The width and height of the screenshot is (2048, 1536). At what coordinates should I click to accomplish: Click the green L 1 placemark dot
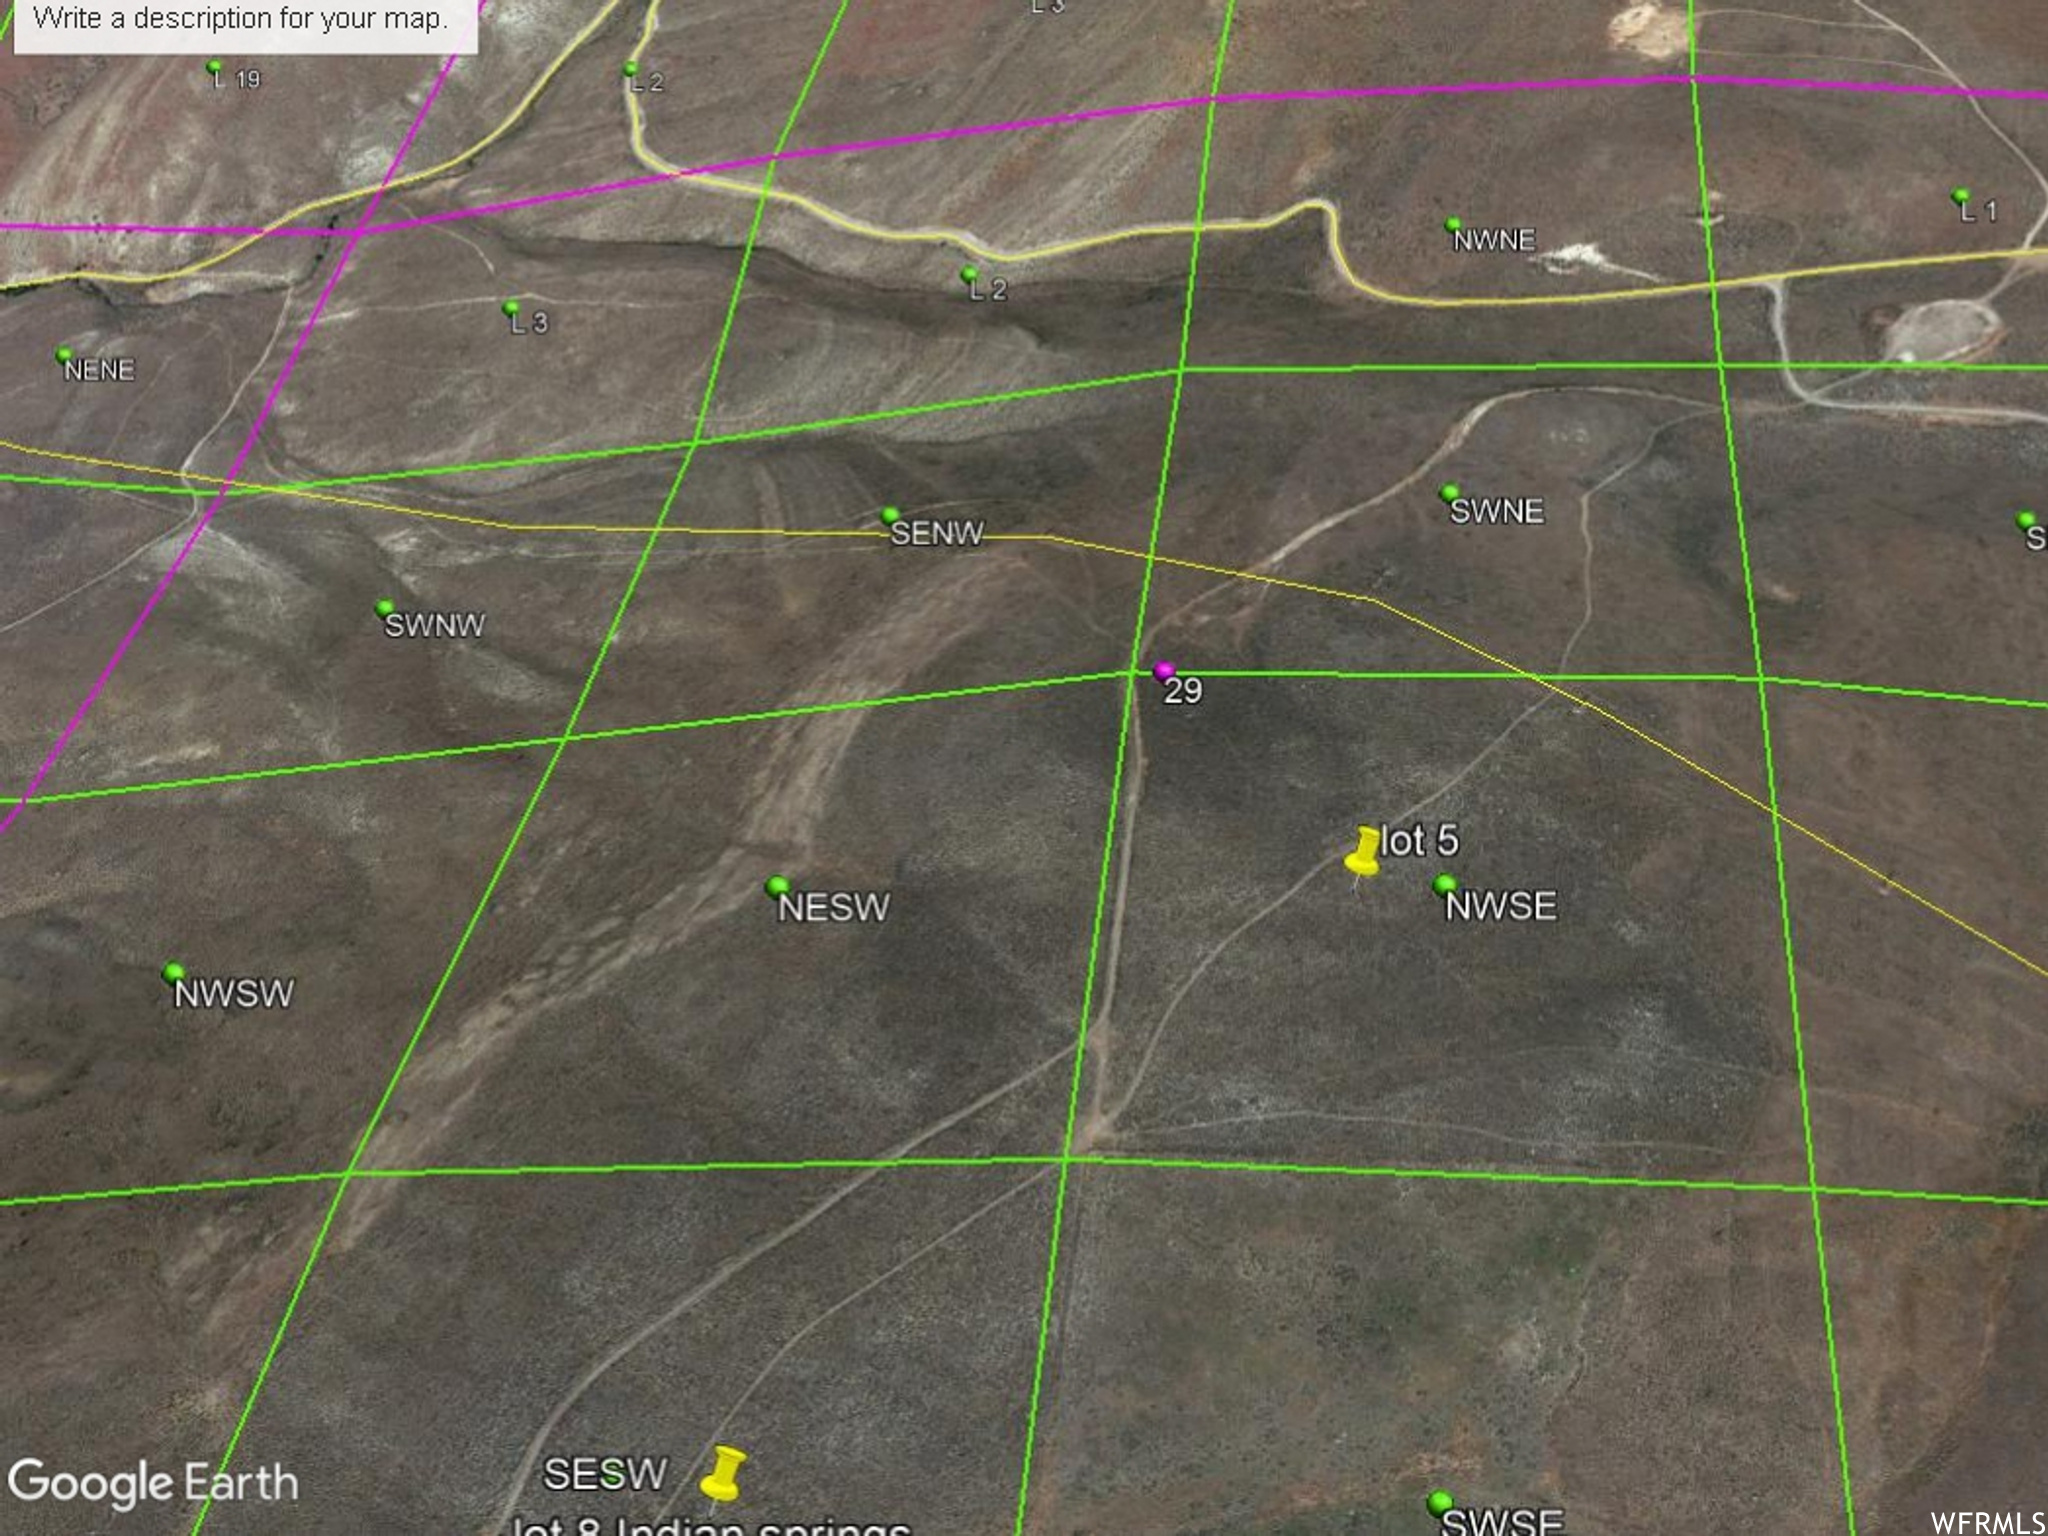[x=1961, y=195]
